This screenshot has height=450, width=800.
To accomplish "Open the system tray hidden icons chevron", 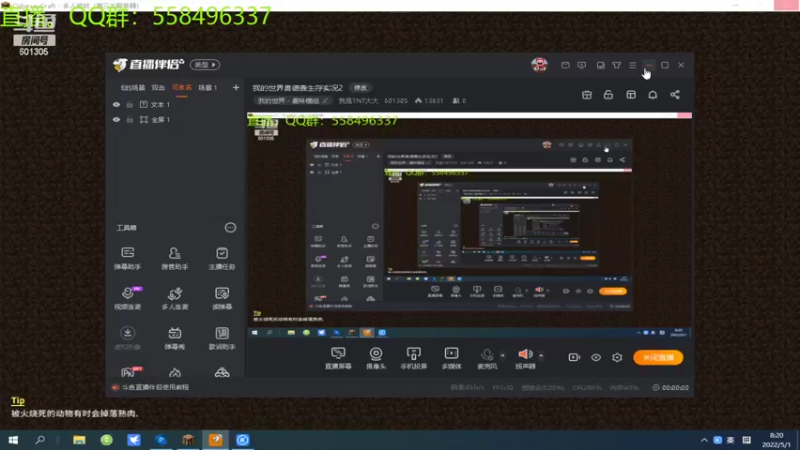I will (704, 440).
